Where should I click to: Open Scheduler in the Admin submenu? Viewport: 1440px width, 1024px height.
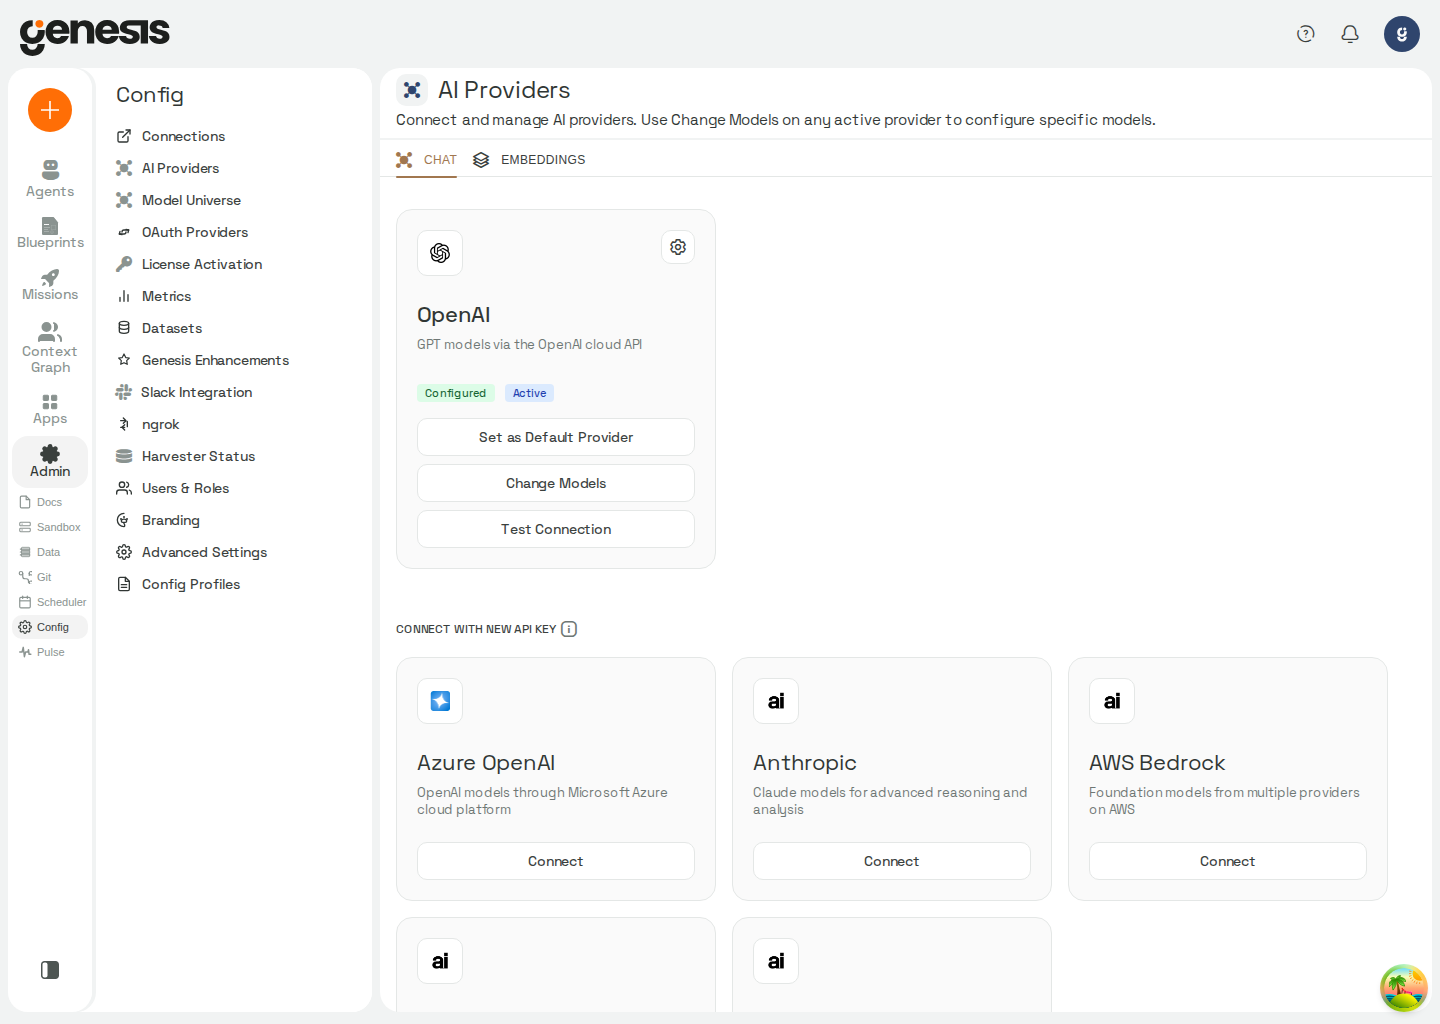[52, 602]
